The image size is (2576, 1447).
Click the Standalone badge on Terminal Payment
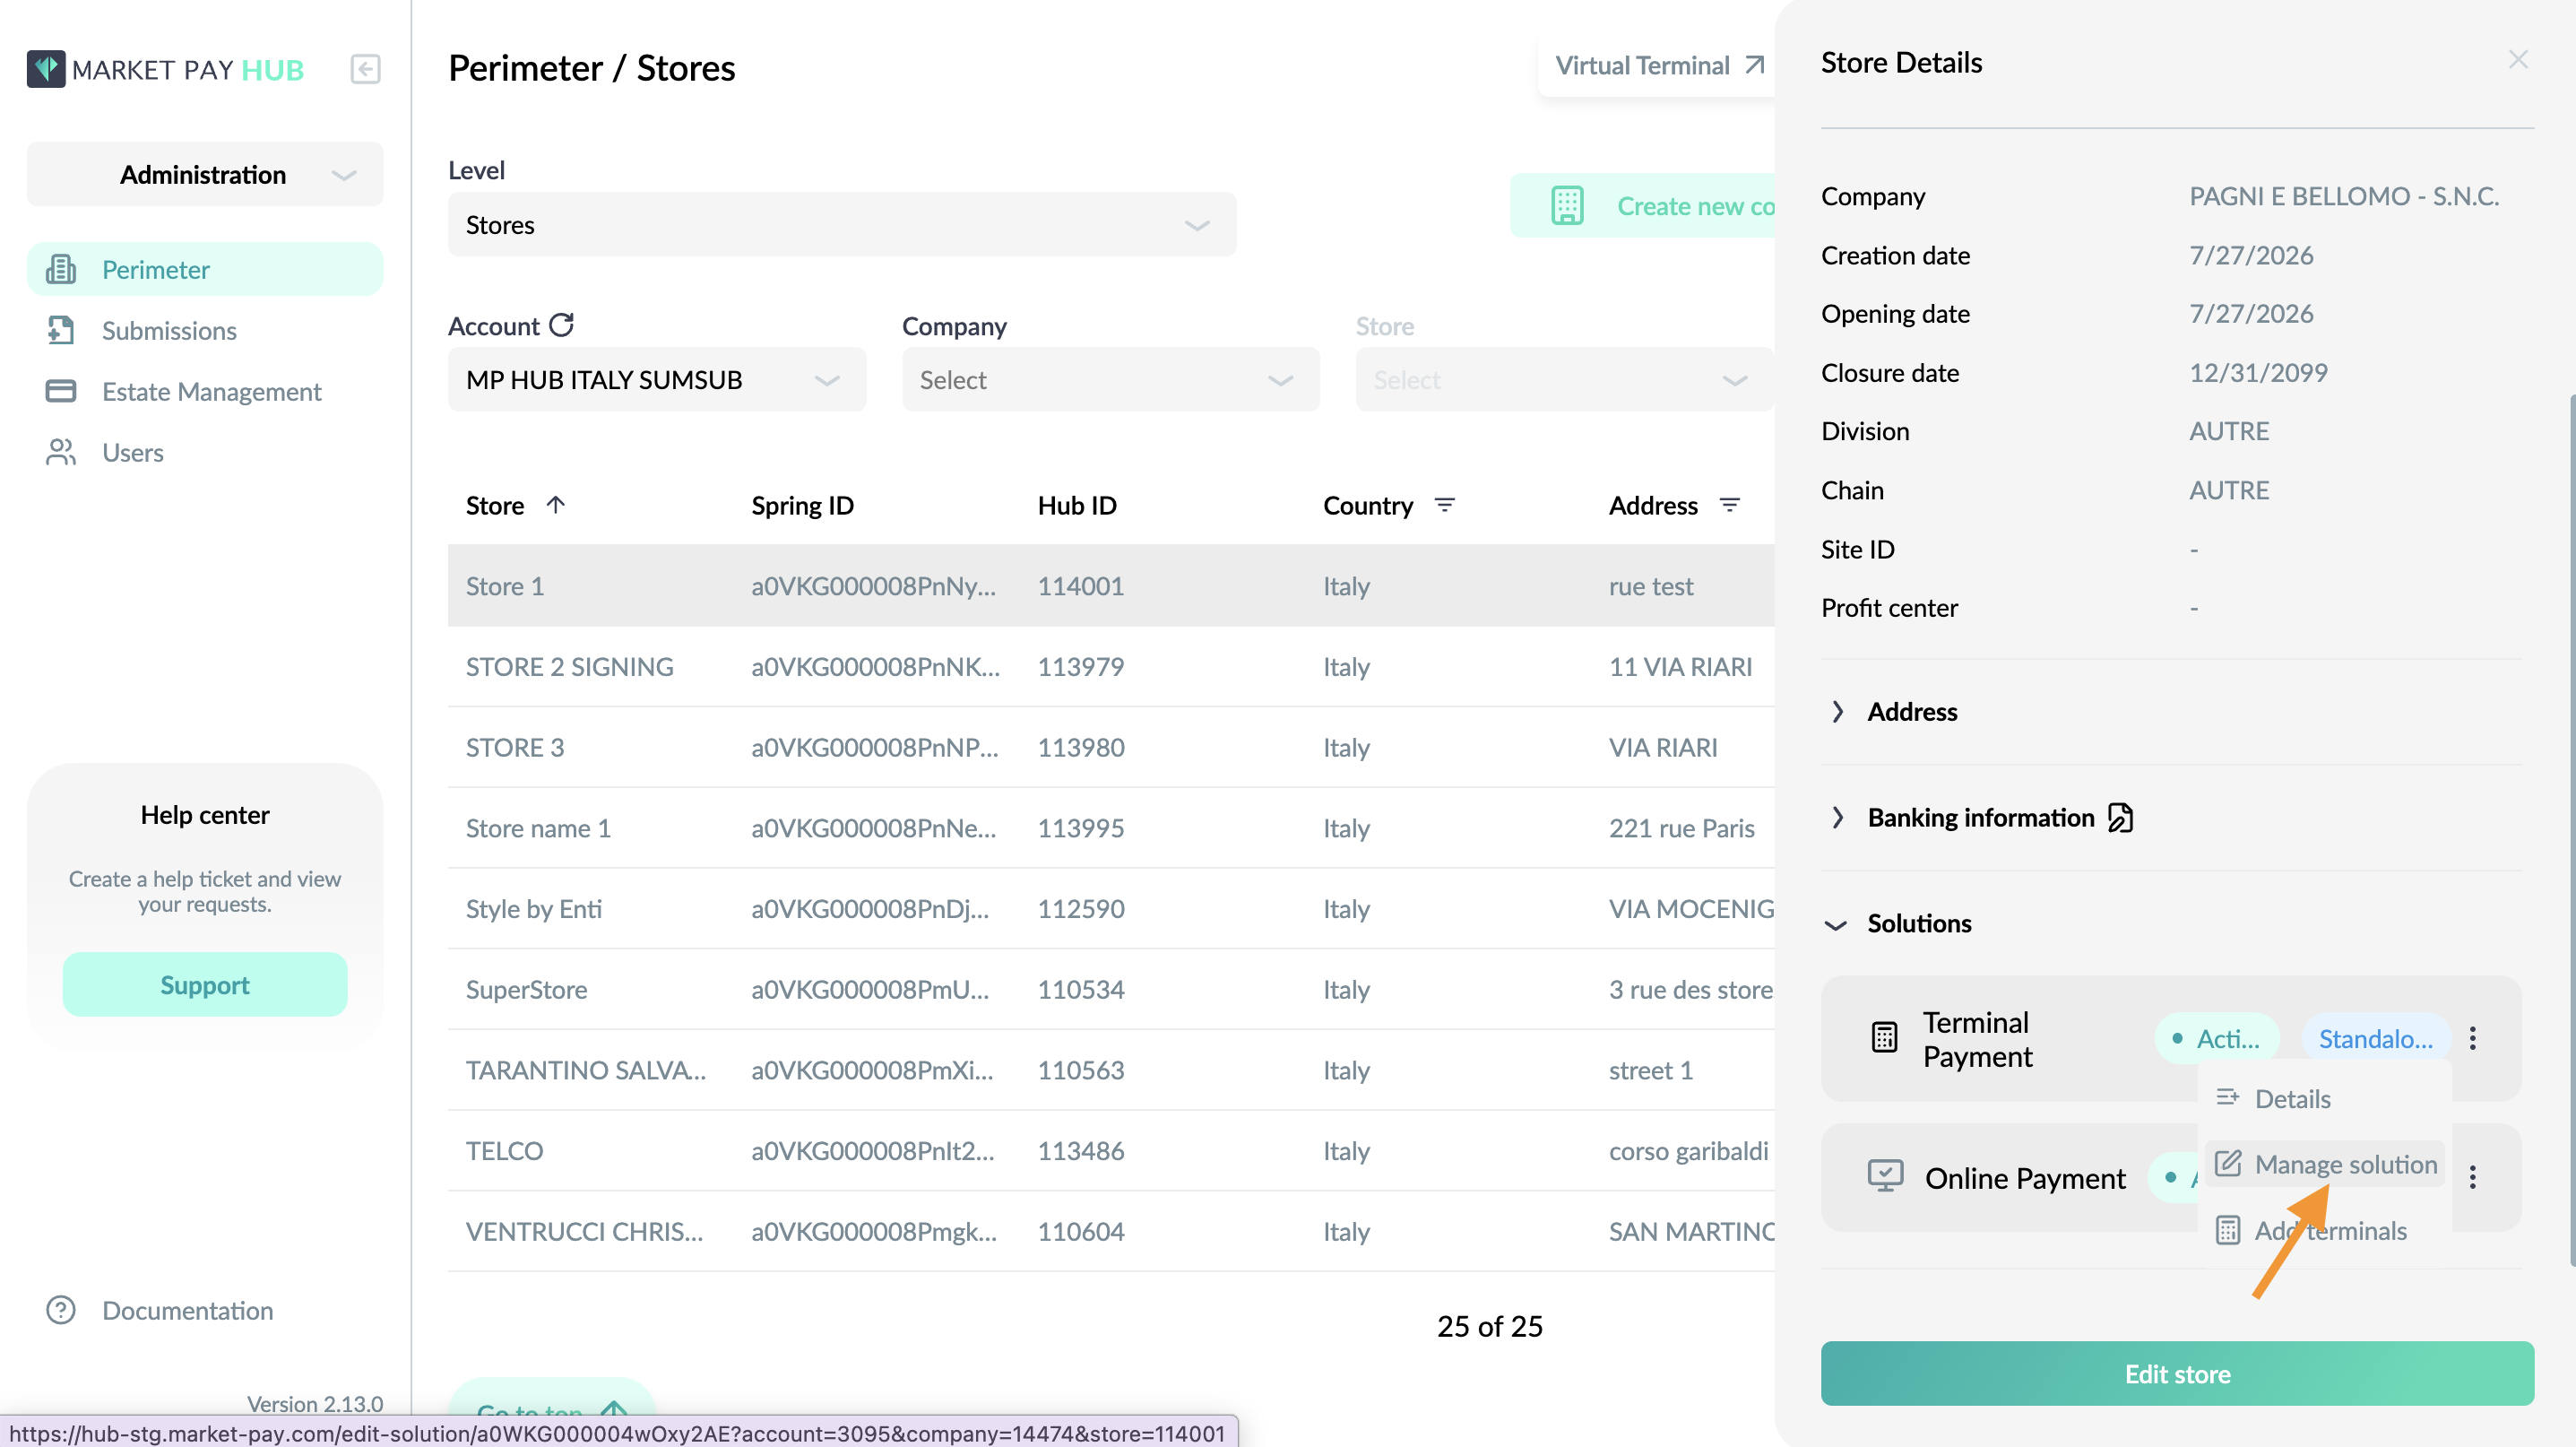(2376, 1038)
